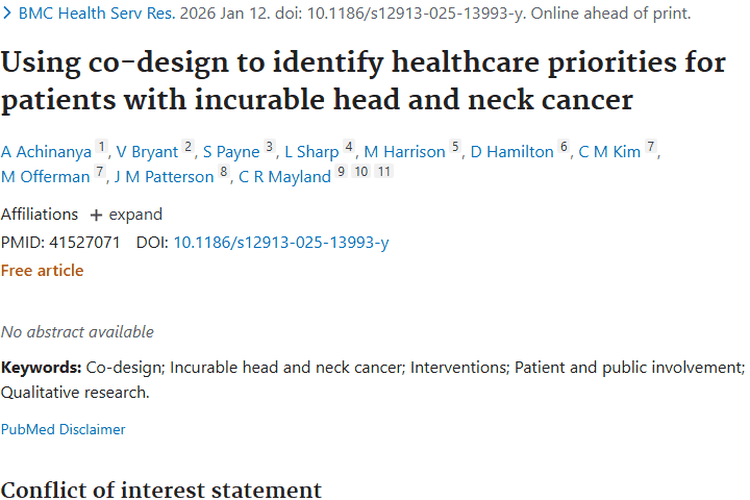Open author D Hamilton link

coord(512,152)
